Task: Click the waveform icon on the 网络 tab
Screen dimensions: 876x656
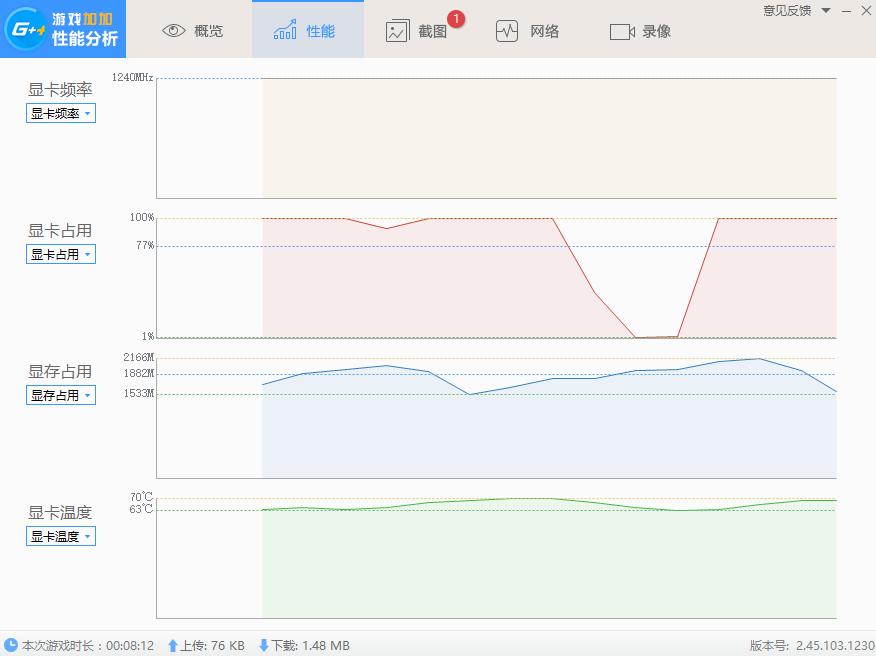Action: (x=508, y=31)
